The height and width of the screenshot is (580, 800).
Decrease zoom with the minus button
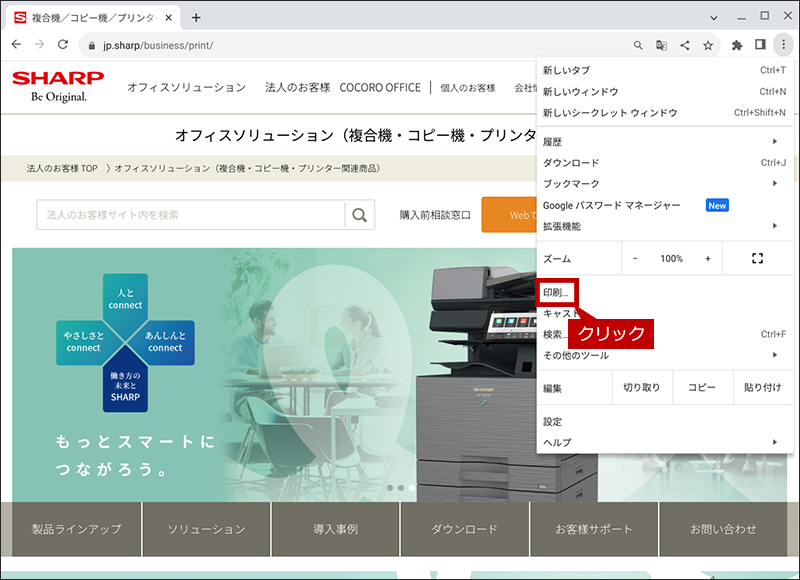tap(635, 259)
